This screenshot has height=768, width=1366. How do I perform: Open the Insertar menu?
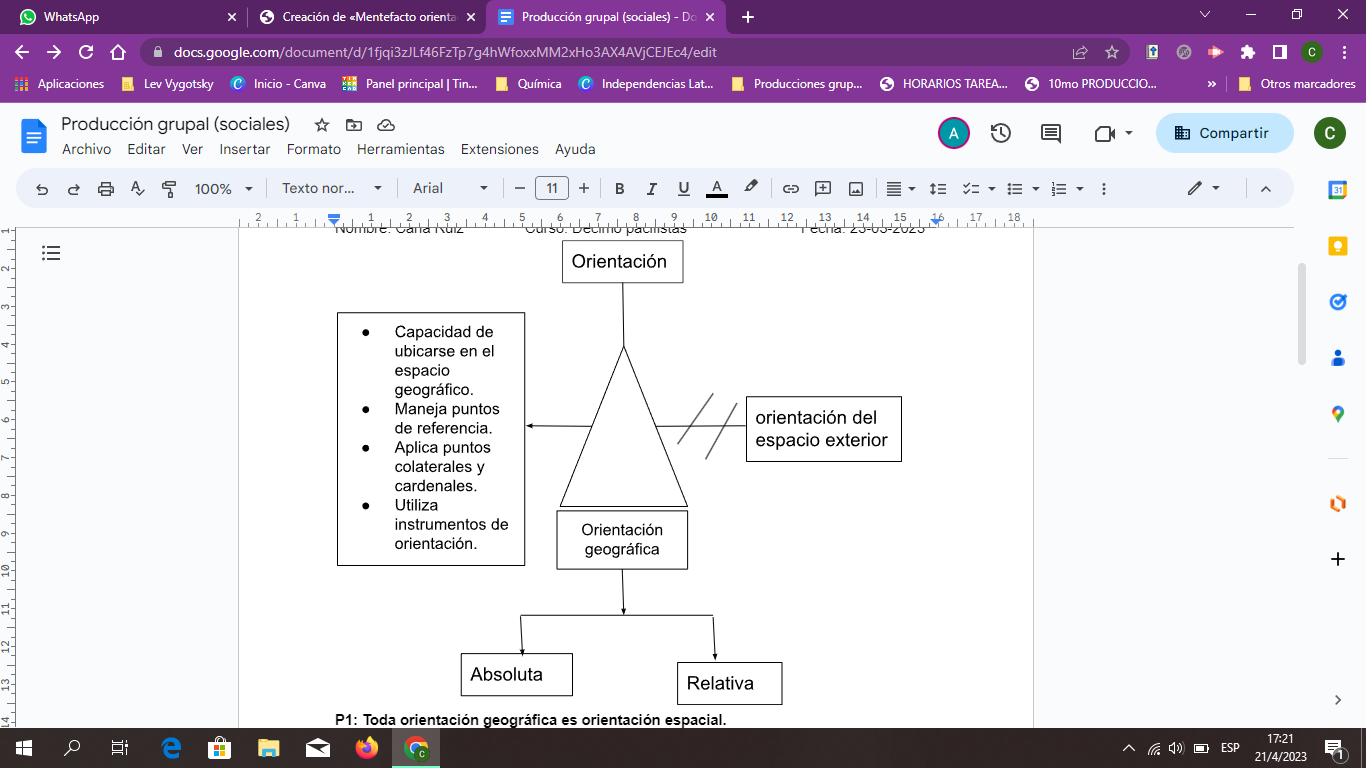click(245, 149)
